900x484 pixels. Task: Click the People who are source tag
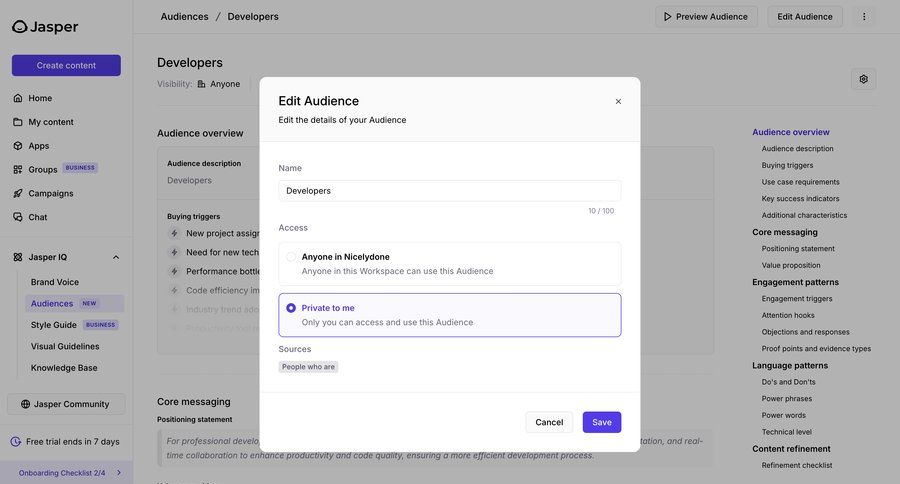point(308,367)
